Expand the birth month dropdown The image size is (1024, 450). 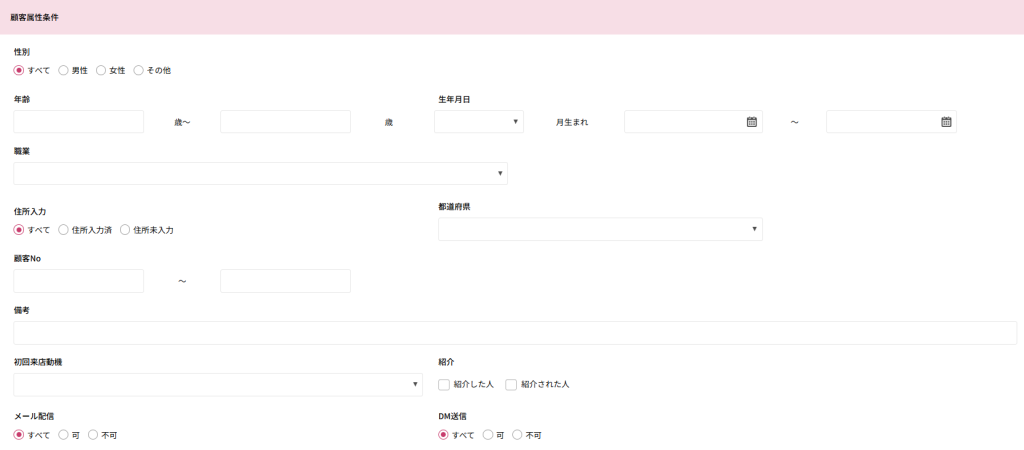coord(478,122)
